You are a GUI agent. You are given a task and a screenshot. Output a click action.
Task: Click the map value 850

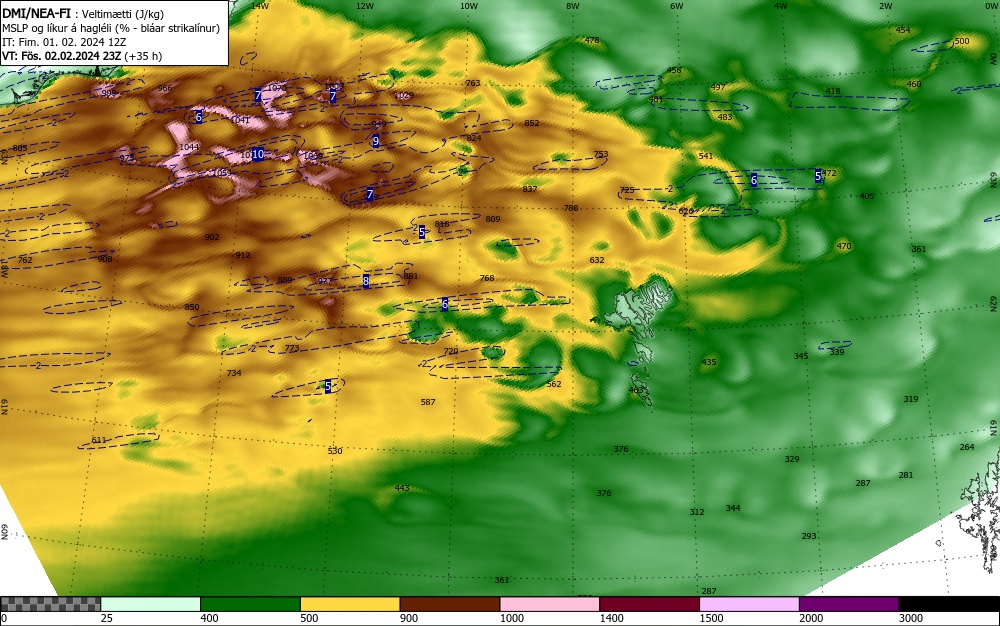(191, 307)
